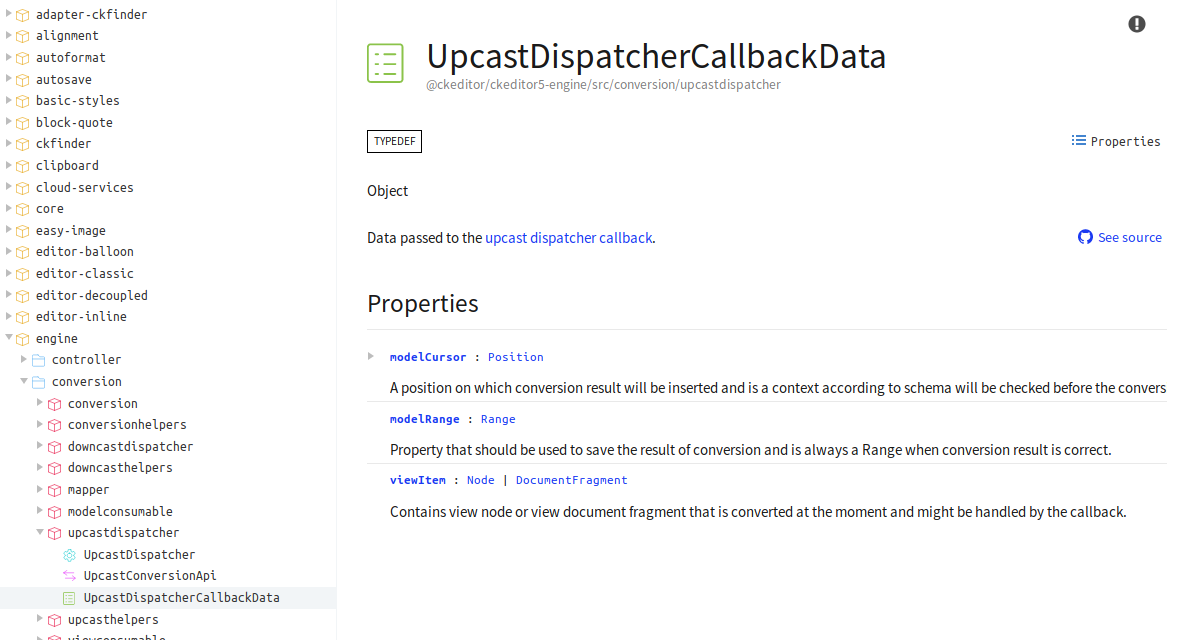
Task: Collapse the conversion folder in the sidebar
Action: click(22, 381)
